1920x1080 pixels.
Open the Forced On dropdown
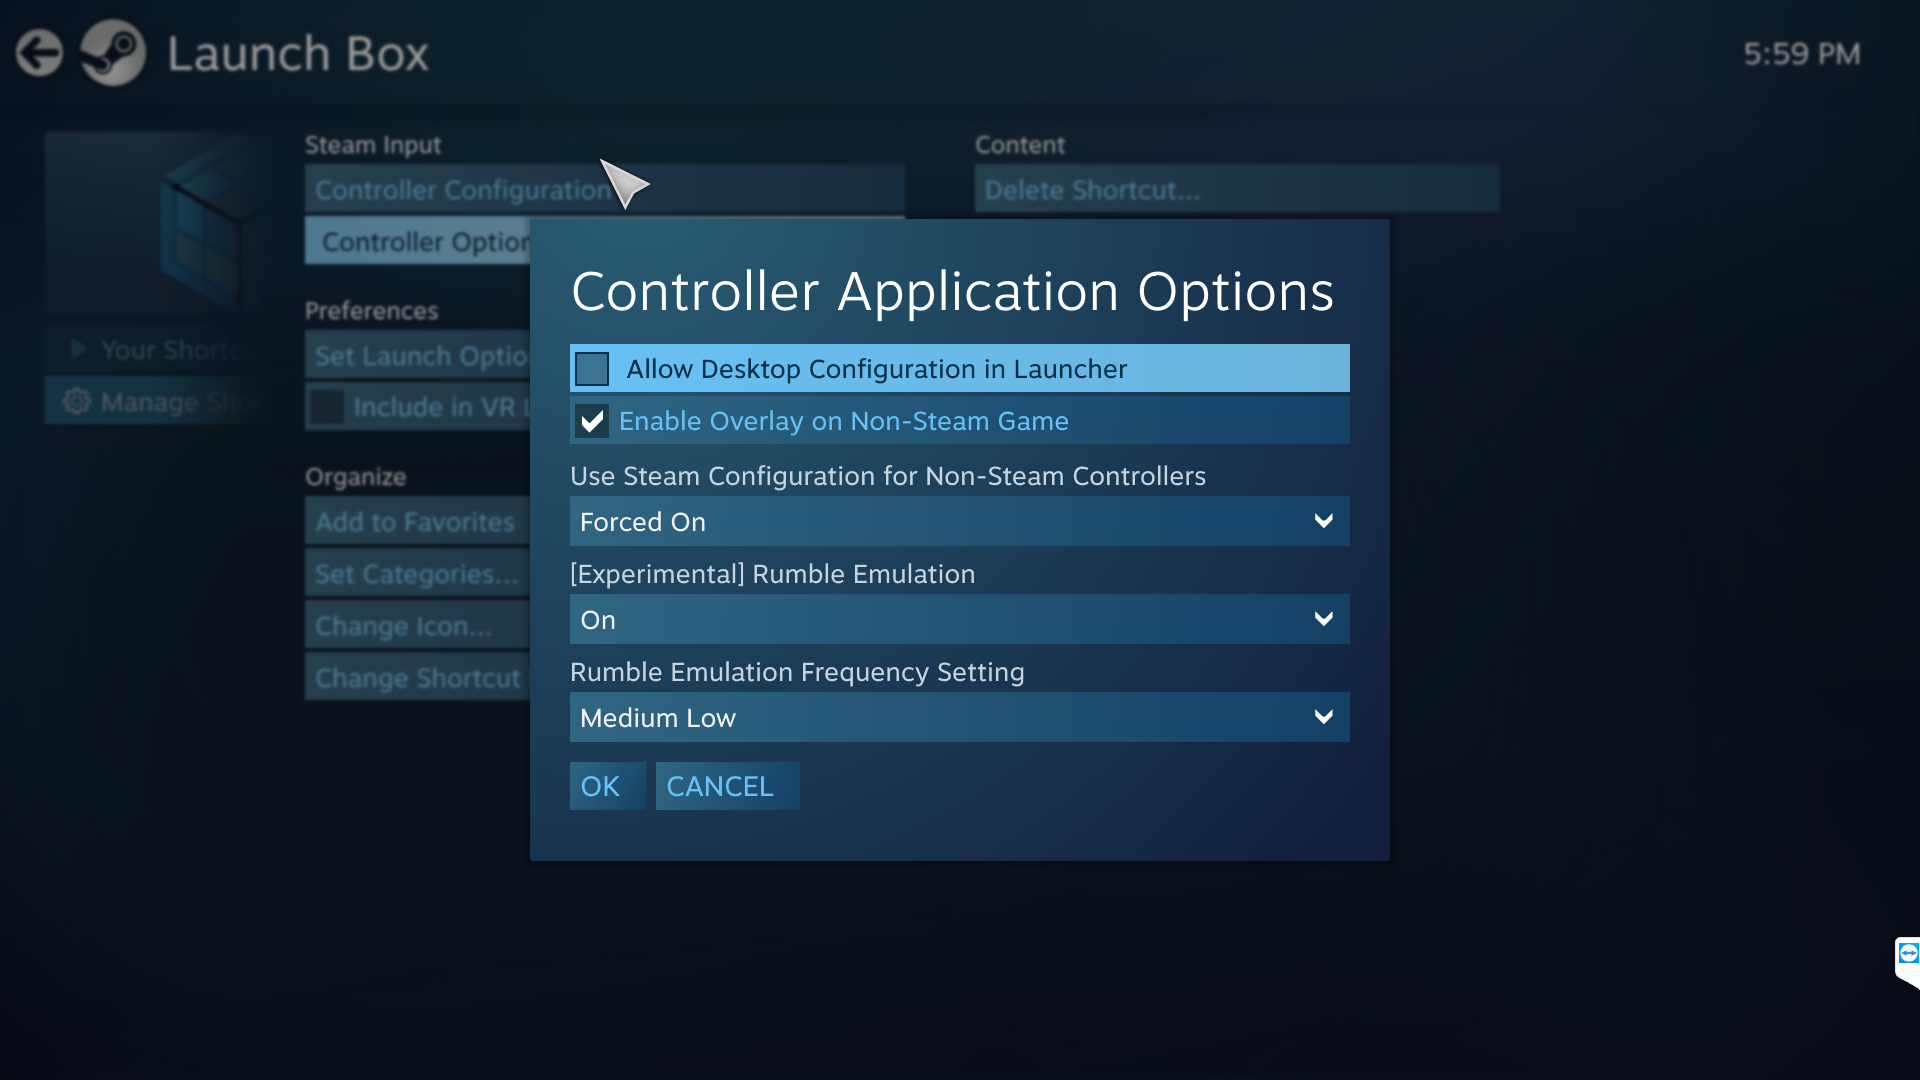point(959,521)
